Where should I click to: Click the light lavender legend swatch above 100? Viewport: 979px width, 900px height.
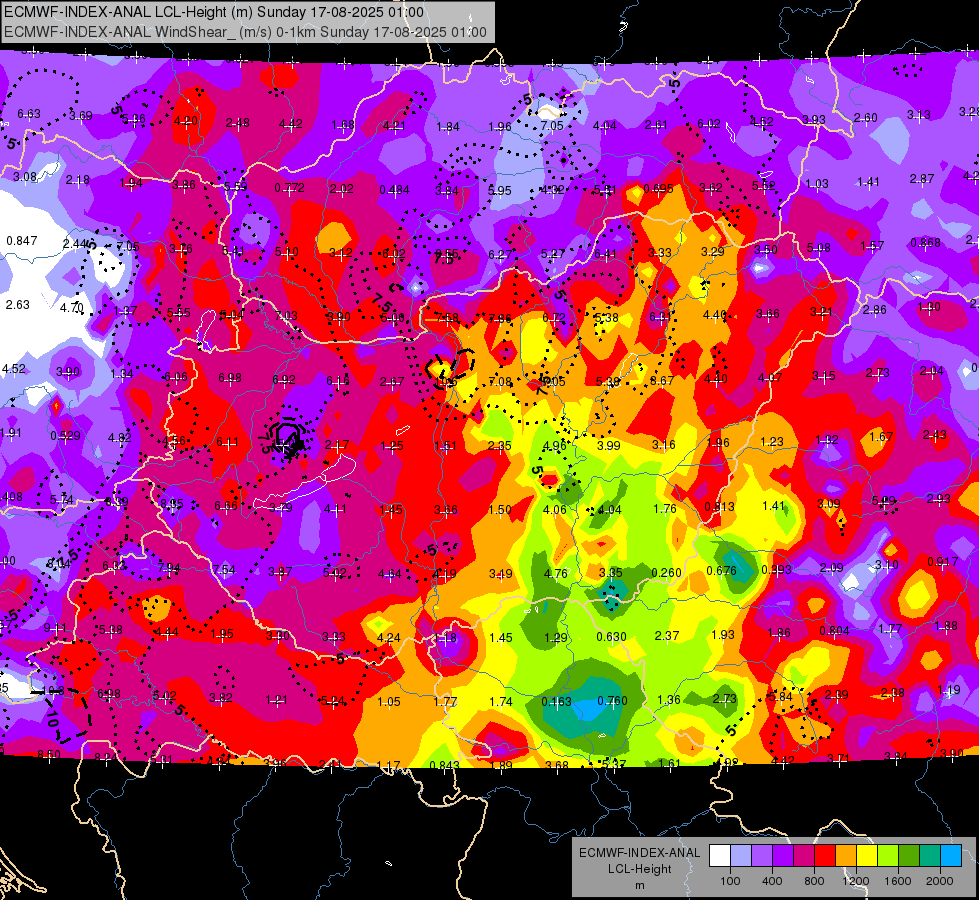[740, 856]
